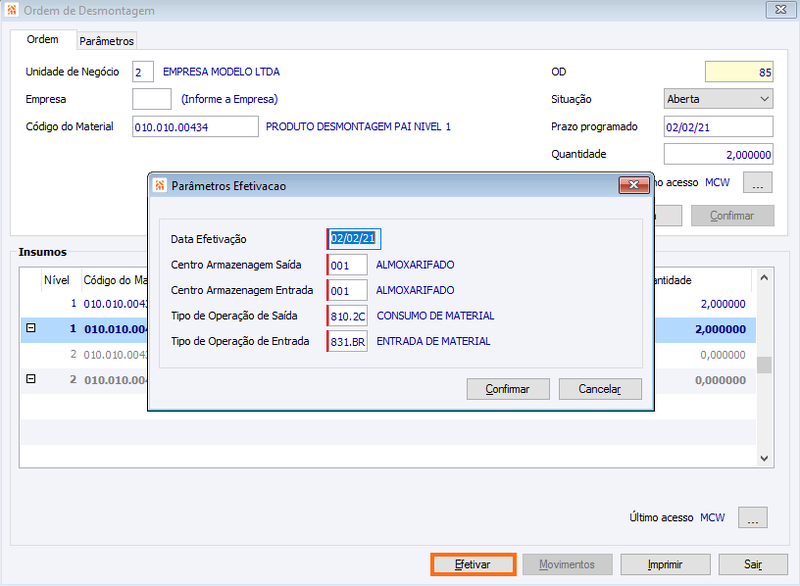Image resolution: width=800 pixels, height=586 pixels.
Task: Collapse the level 2 bold row in Insumos
Action: (x=31, y=379)
